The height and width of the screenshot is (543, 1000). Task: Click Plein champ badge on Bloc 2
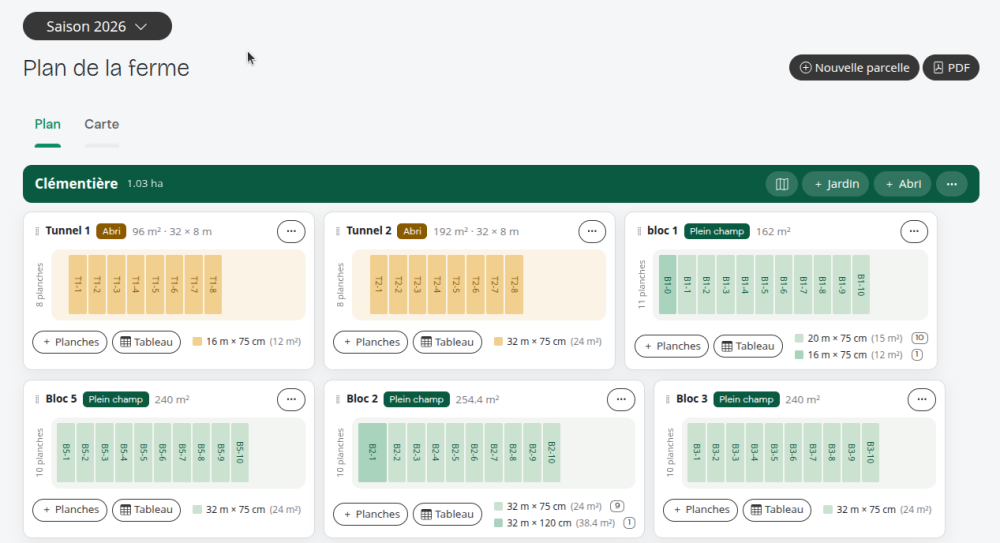(x=416, y=399)
